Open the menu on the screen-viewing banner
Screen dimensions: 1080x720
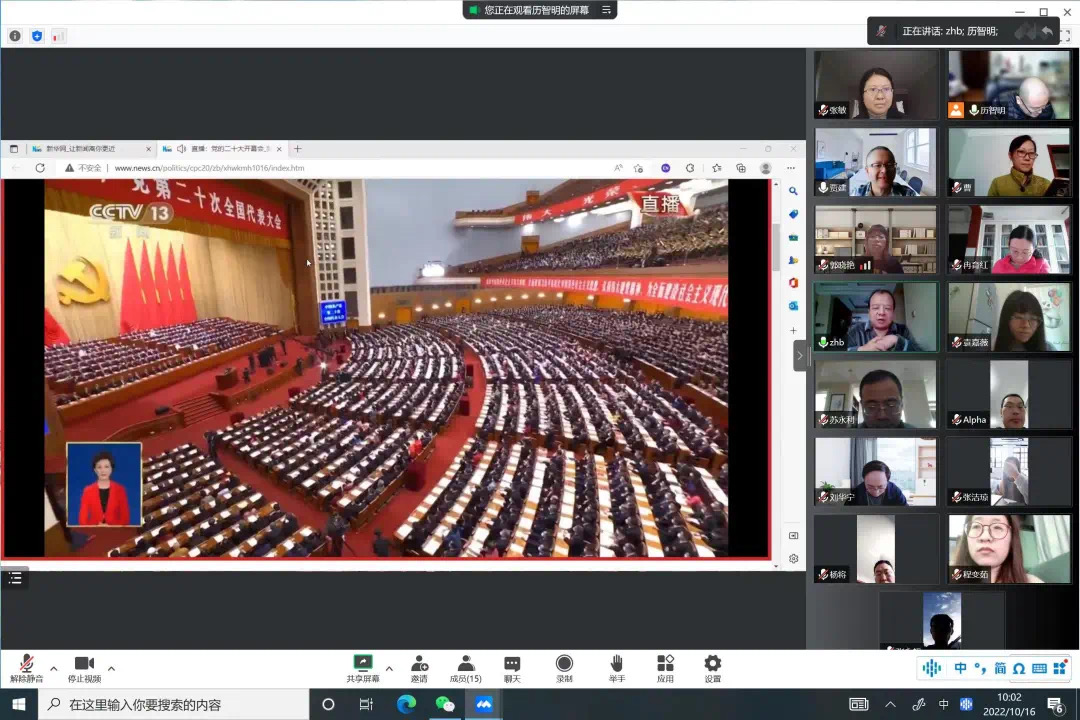coord(604,10)
